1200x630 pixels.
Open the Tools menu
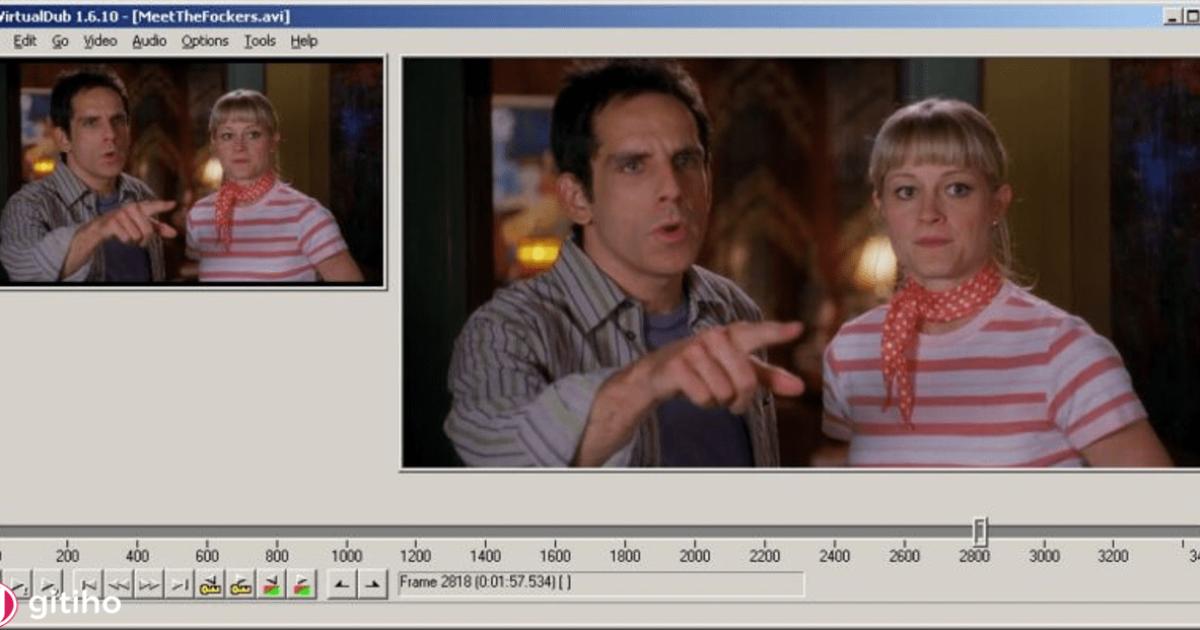pyautogui.click(x=260, y=41)
